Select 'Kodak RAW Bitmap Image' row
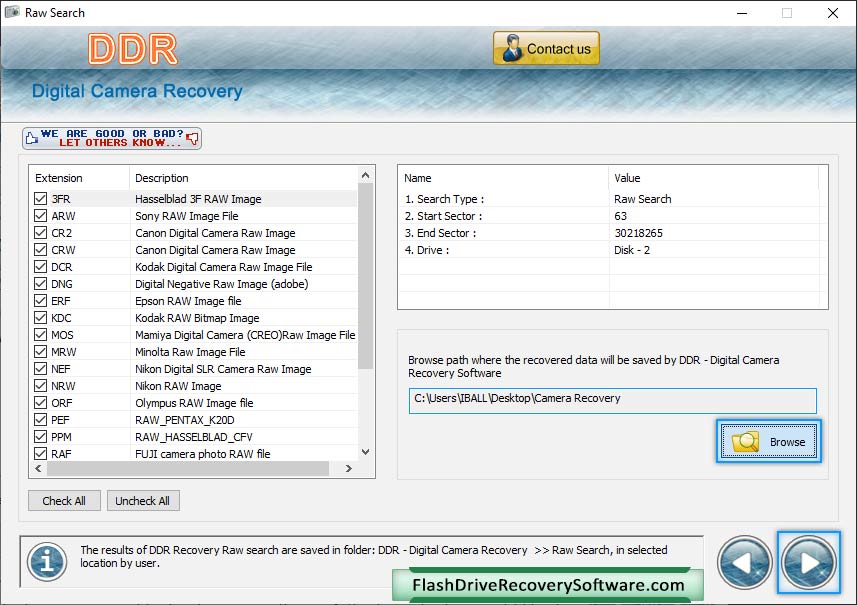Viewport: 857px width, 605px height. [x=193, y=318]
